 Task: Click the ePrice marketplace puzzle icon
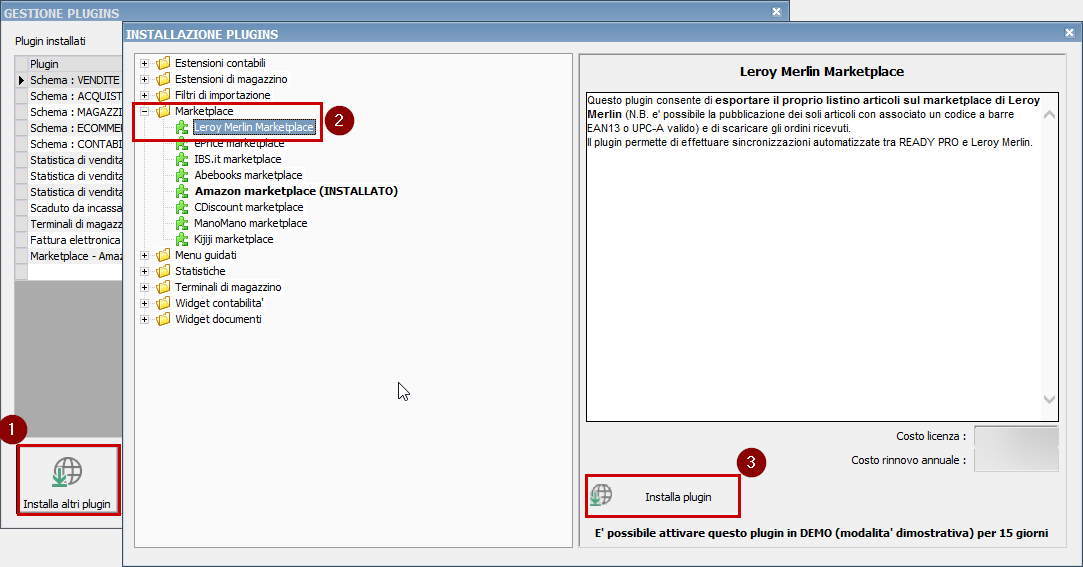coord(182,143)
